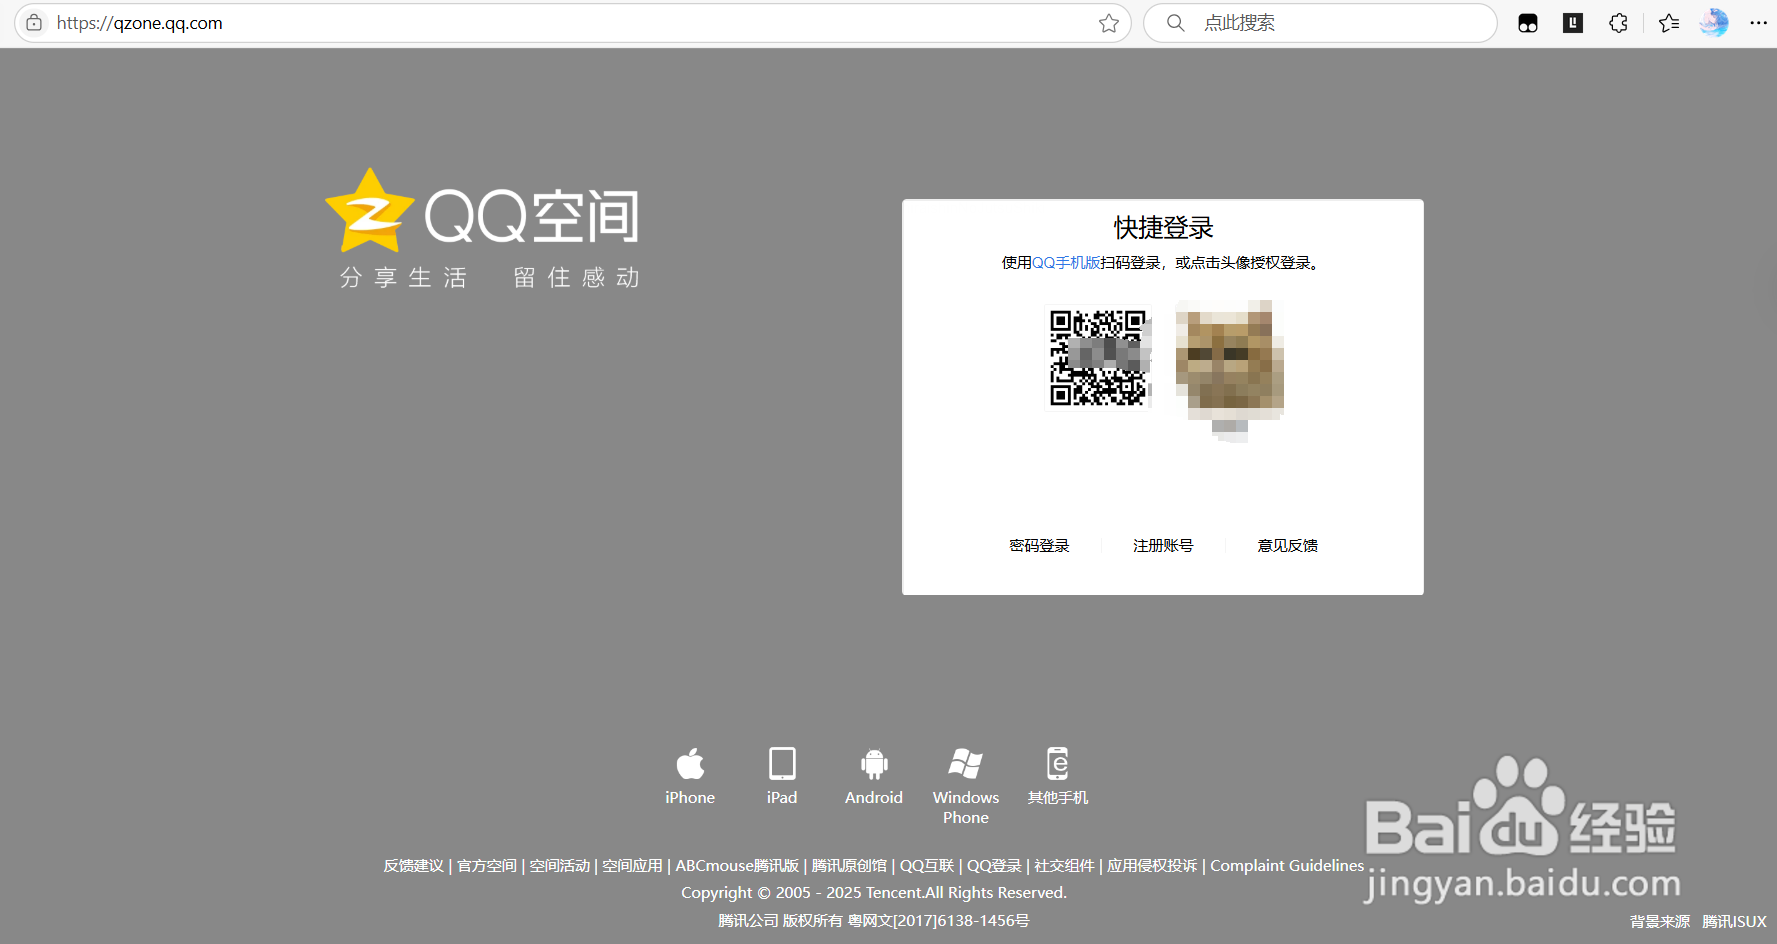Open 密码登录 password login
1777x944 pixels.
[1038, 545]
